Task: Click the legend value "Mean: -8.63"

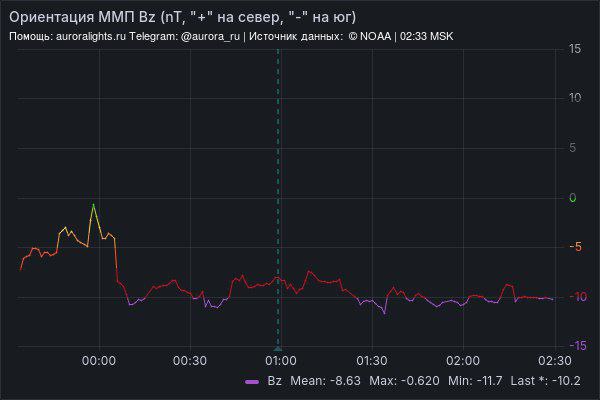Action: tap(325, 381)
